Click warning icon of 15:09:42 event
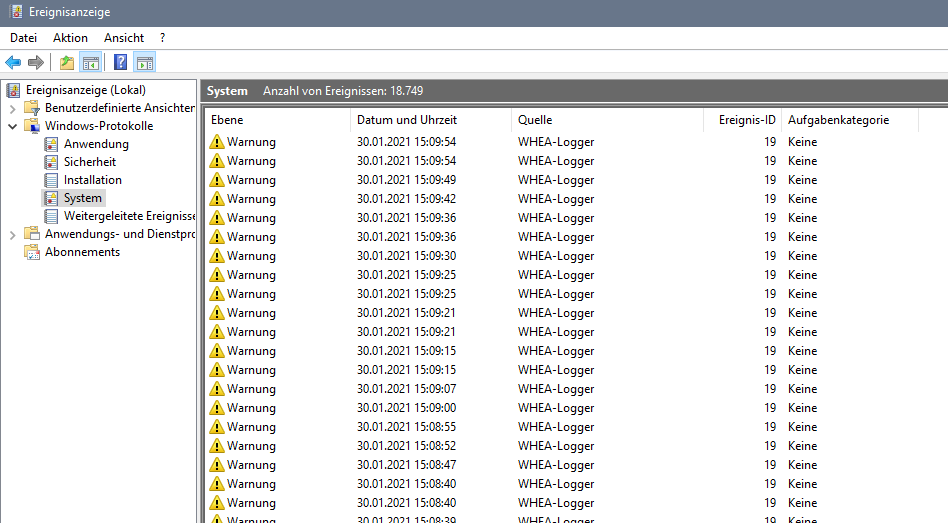The image size is (948, 523). (x=216, y=199)
